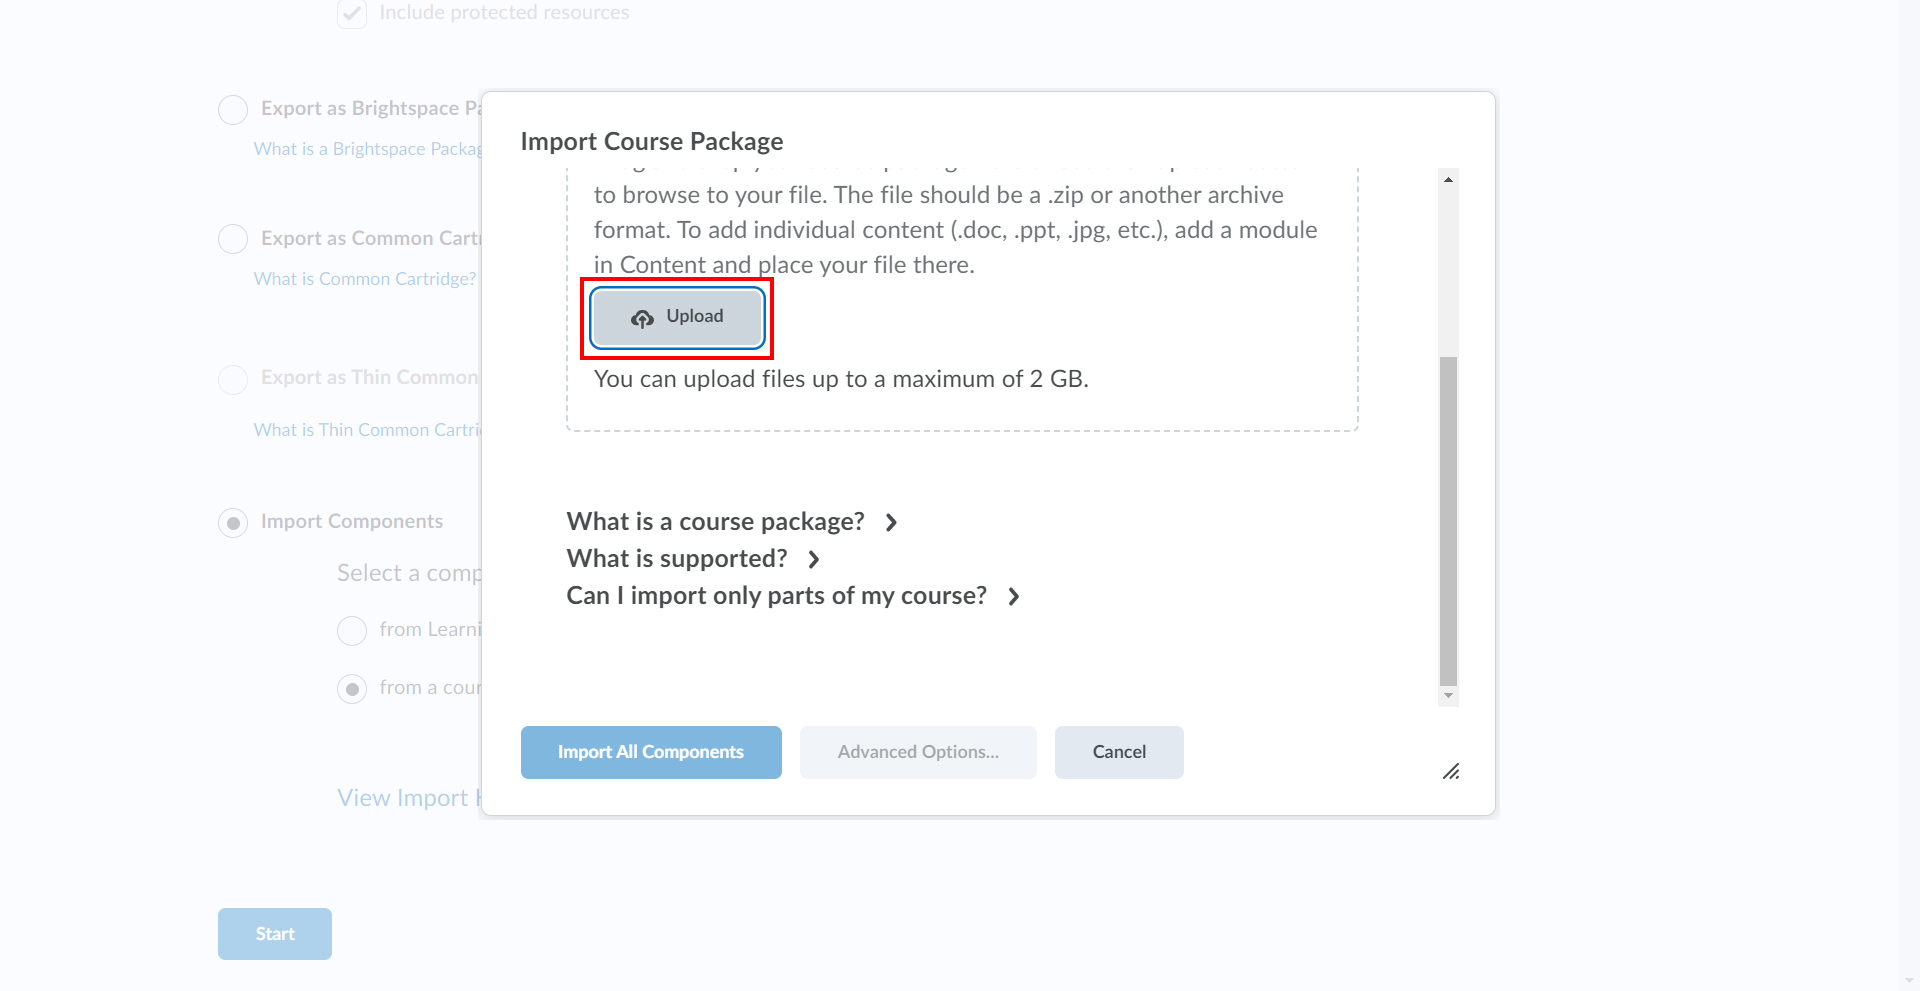Expand 'Can I import only parts of my course?'
Viewport: 1920px width, 991px height.
(x=793, y=596)
